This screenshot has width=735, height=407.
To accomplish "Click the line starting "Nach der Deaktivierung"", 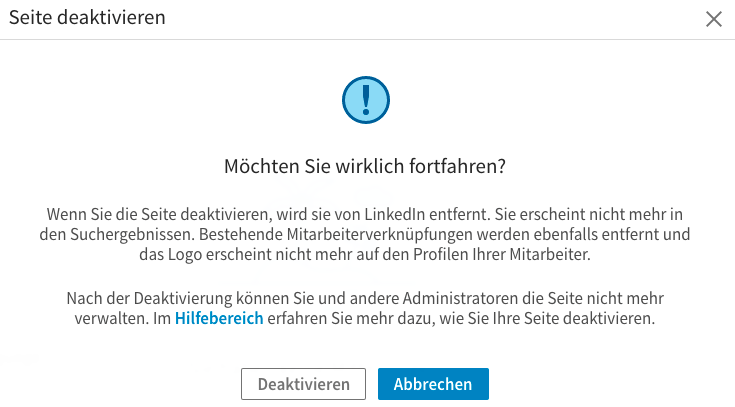I will click(x=366, y=298).
